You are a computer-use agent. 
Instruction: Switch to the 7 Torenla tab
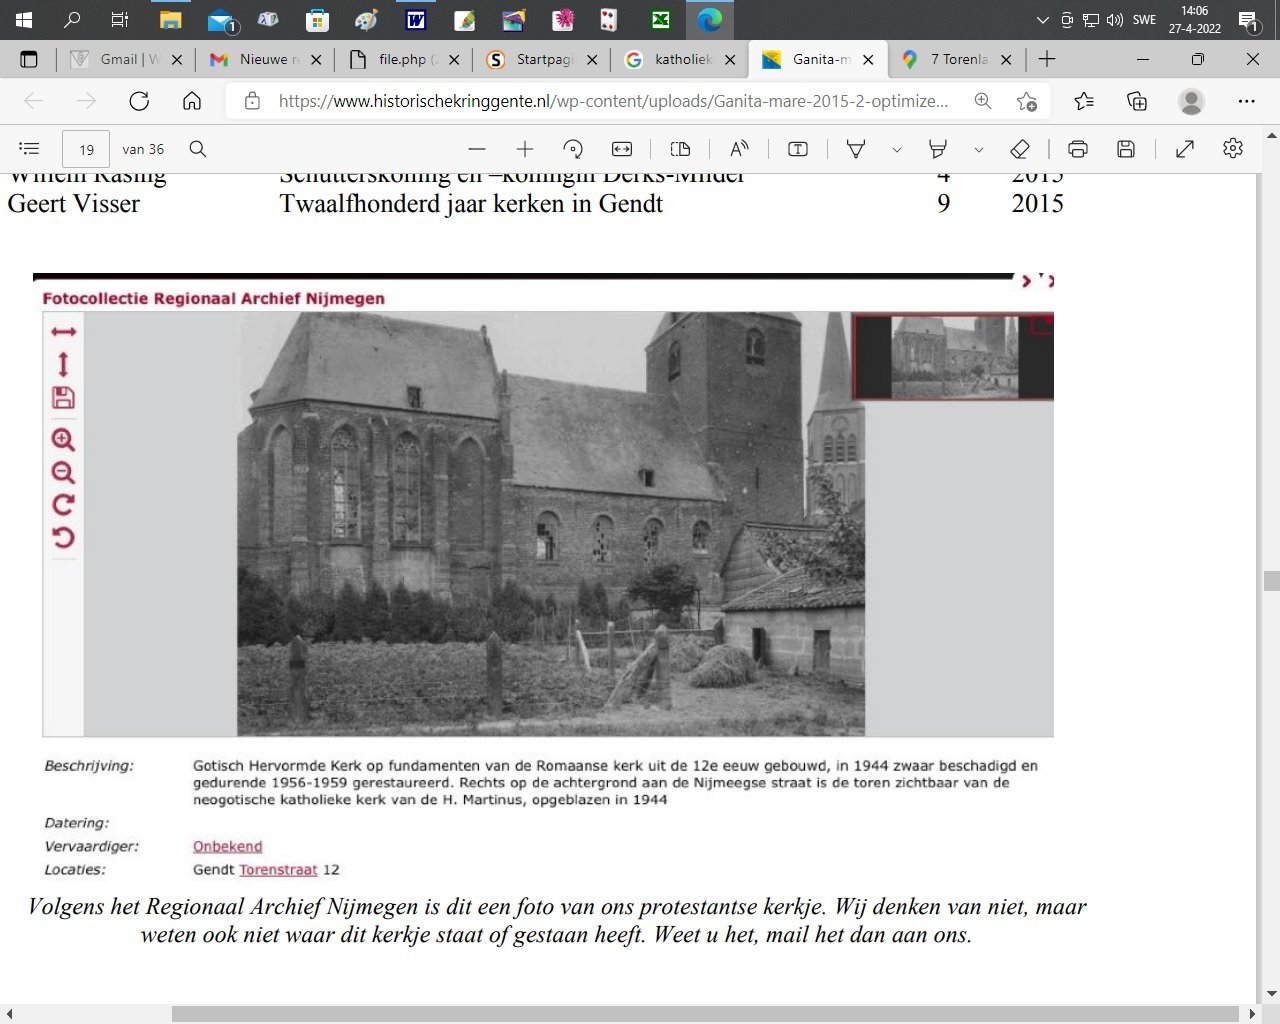coord(957,59)
